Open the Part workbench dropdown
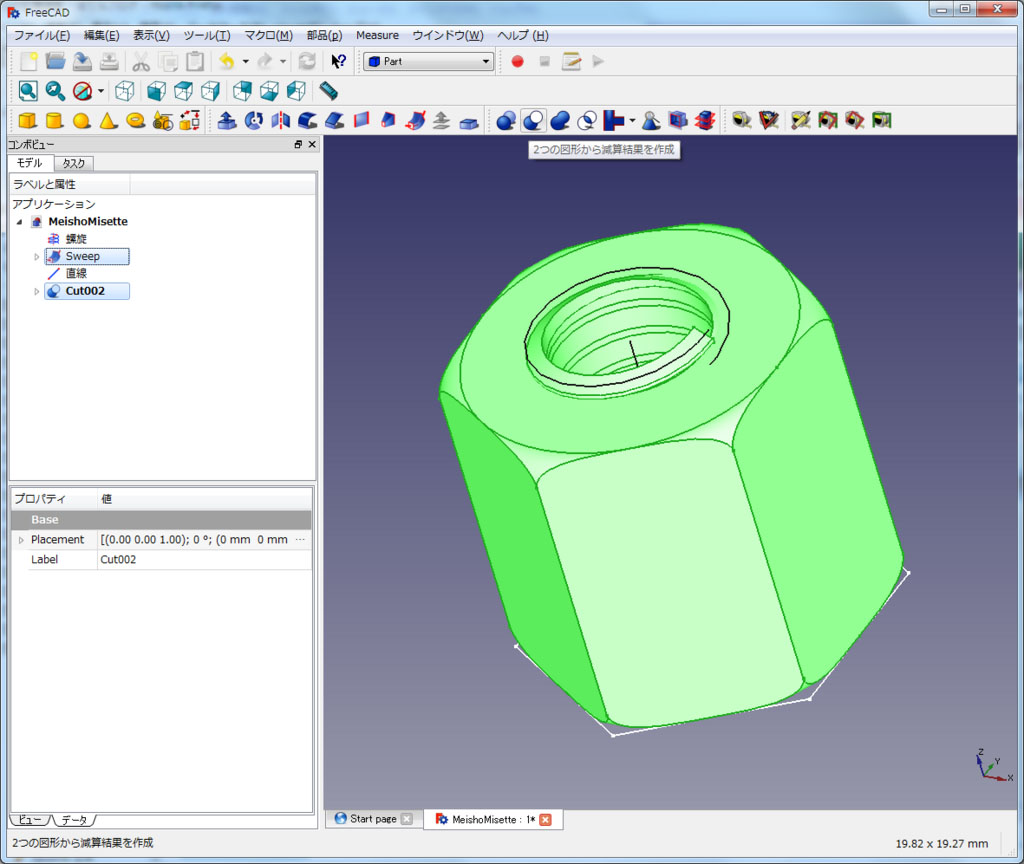Viewport: 1024px width, 864px height. (x=428, y=61)
